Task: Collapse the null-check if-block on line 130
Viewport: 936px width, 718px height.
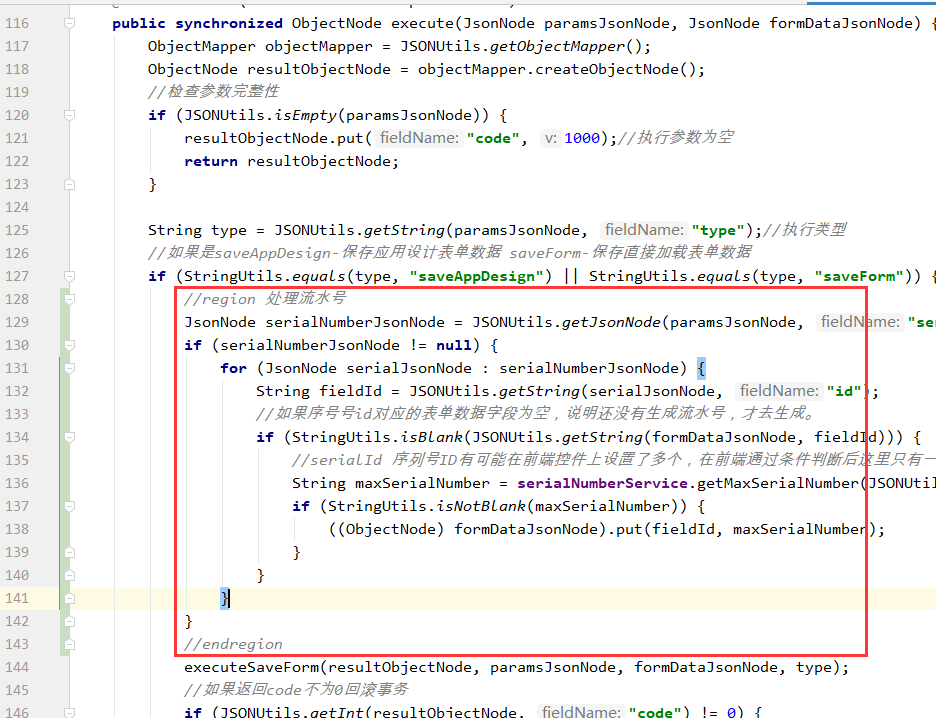Action: (72, 345)
